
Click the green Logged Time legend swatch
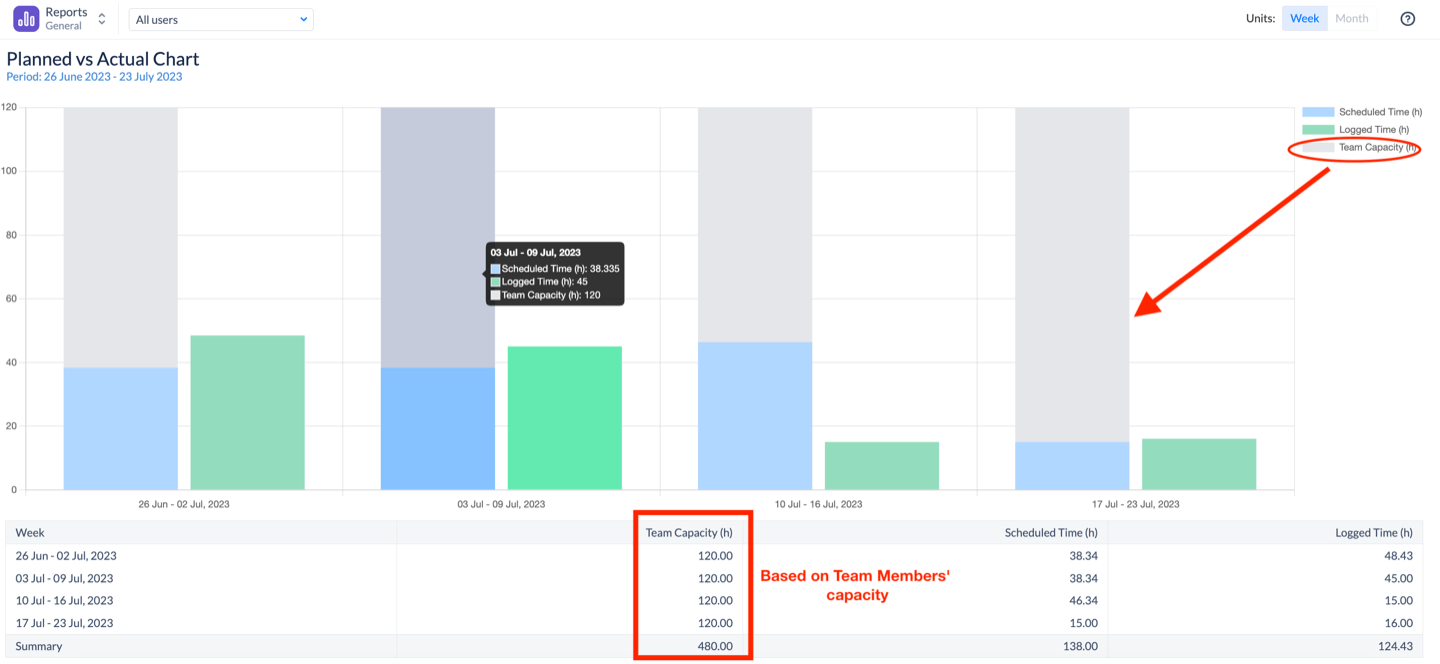[1318, 130]
